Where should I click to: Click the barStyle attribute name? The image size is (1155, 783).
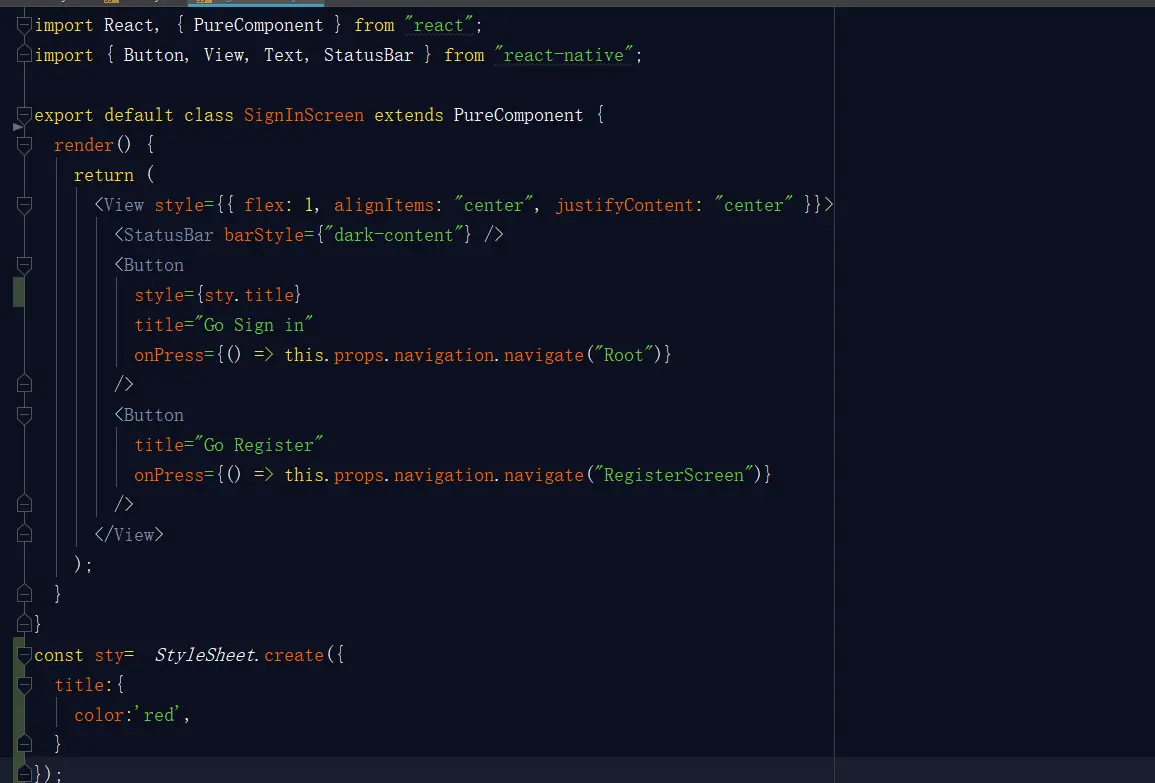pyautogui.click(x=264, y=235)
